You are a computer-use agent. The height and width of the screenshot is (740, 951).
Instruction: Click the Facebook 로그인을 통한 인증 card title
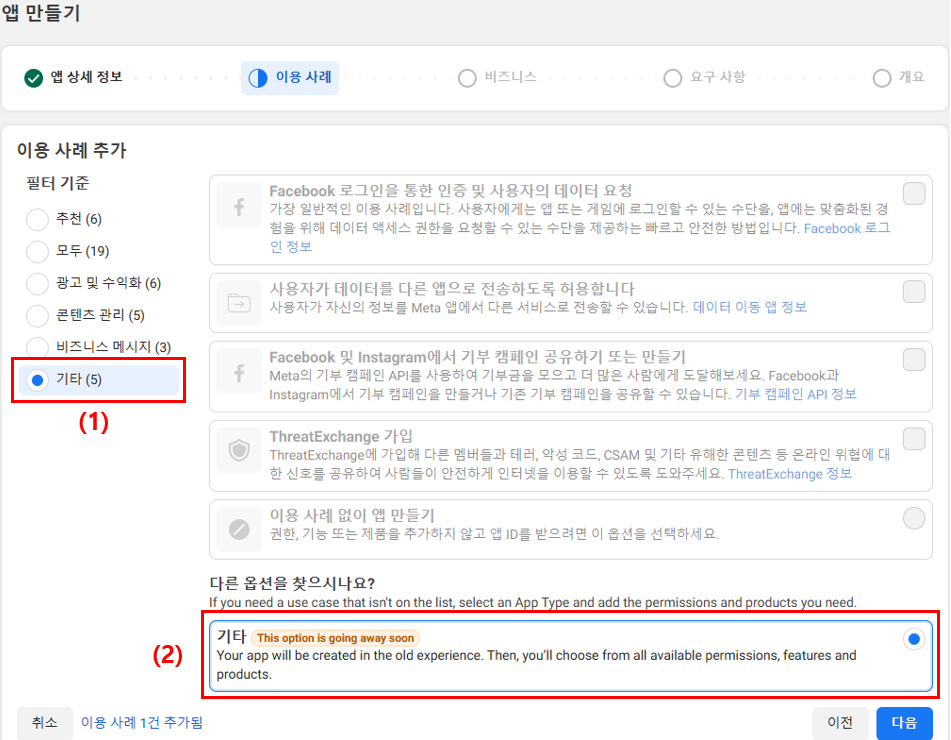[451, 191]
